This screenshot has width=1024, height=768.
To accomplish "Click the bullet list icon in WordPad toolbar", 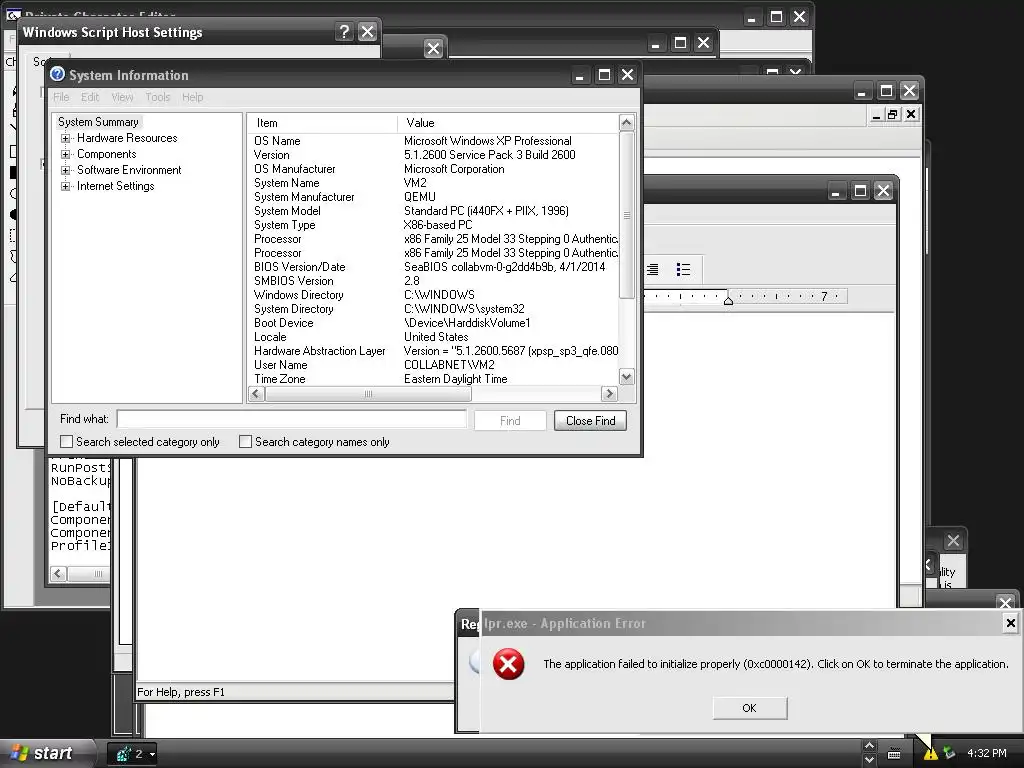I will 683,270.
